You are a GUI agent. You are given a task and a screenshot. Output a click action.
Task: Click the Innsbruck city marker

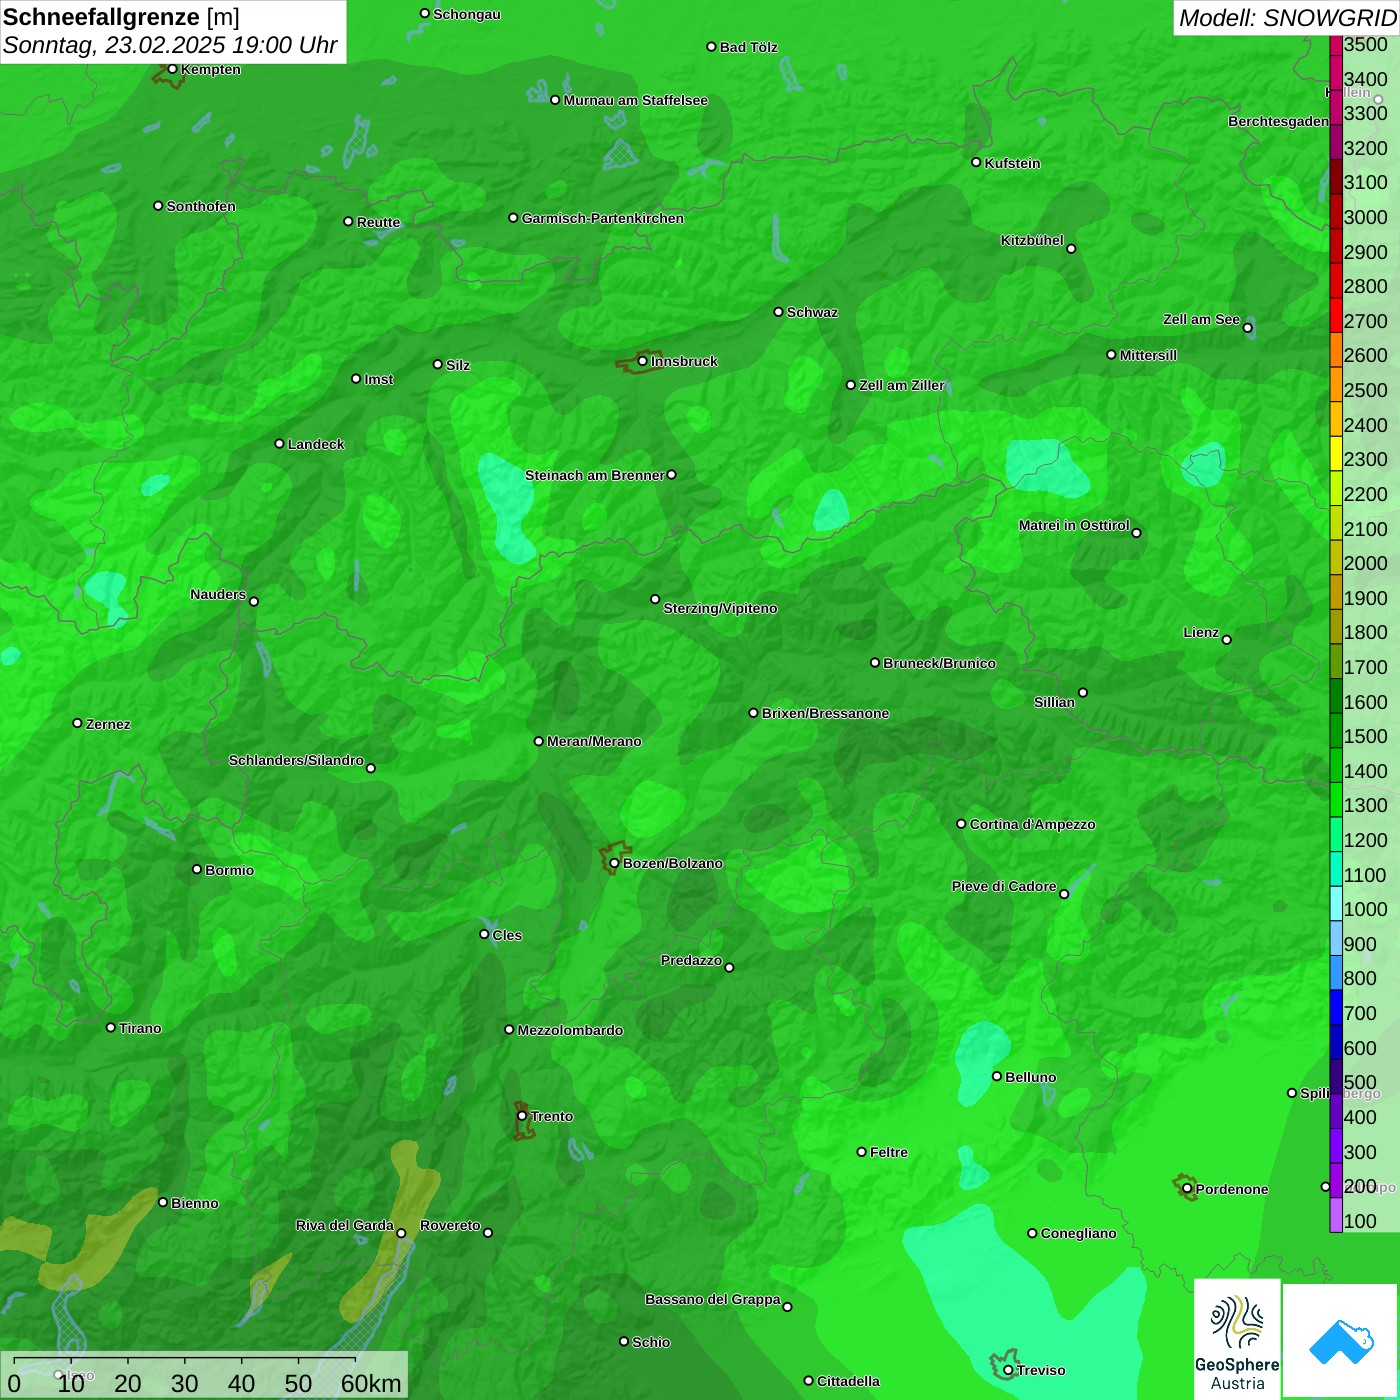coord(642,361)
